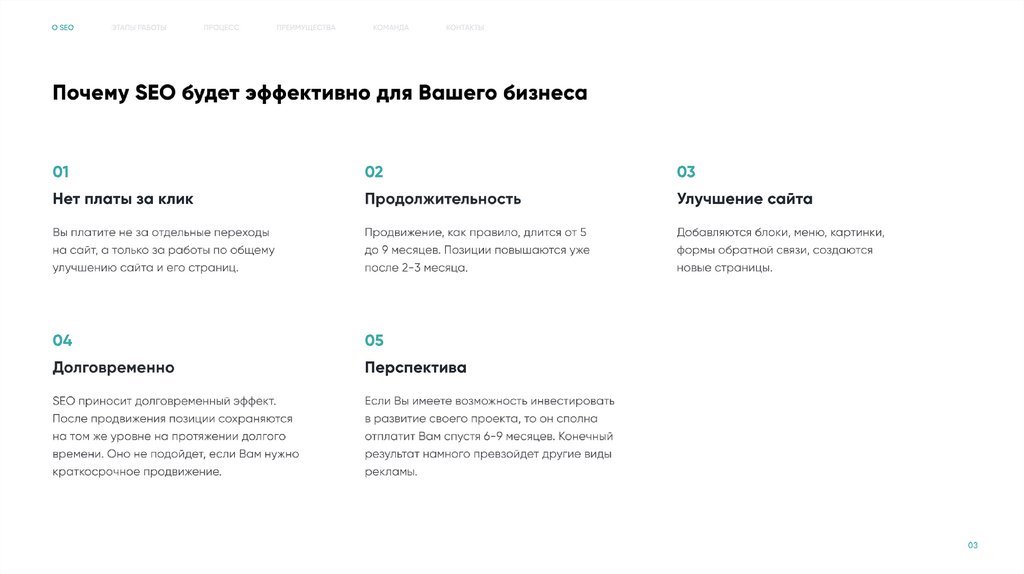Screen dimensions: 1024x574
Task: Open the 'Преимущества' navigation item
Action: coord(306,27)
